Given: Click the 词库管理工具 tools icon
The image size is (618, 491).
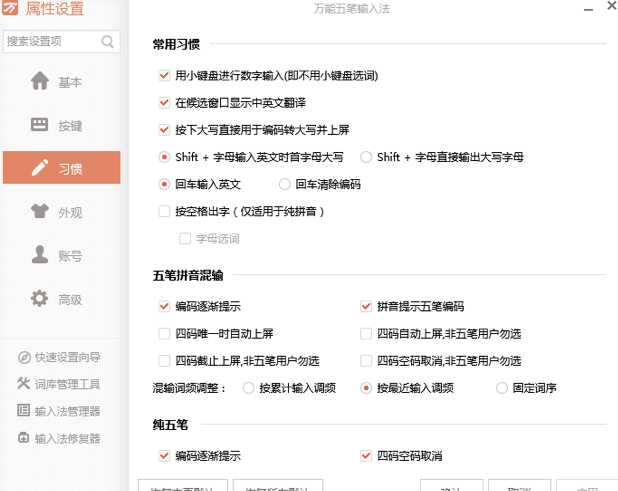Looking at the screenshot, I should (24, 383).
